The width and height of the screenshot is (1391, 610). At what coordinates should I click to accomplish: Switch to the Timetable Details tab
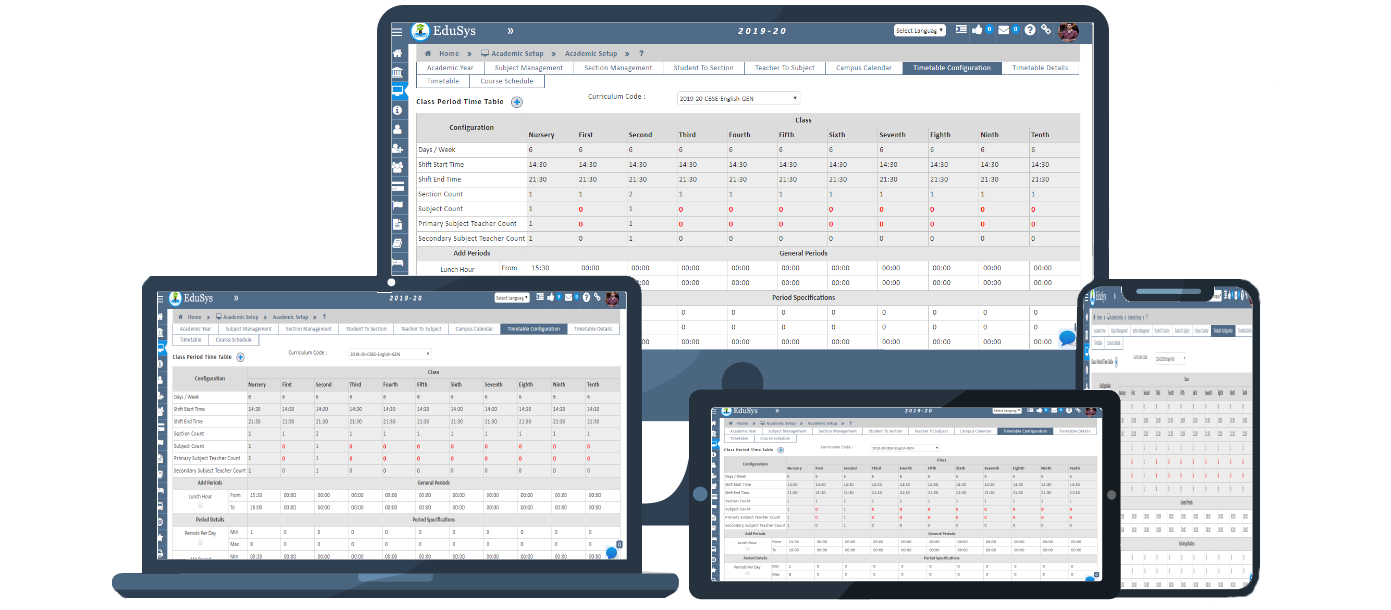click(1040, 68)
